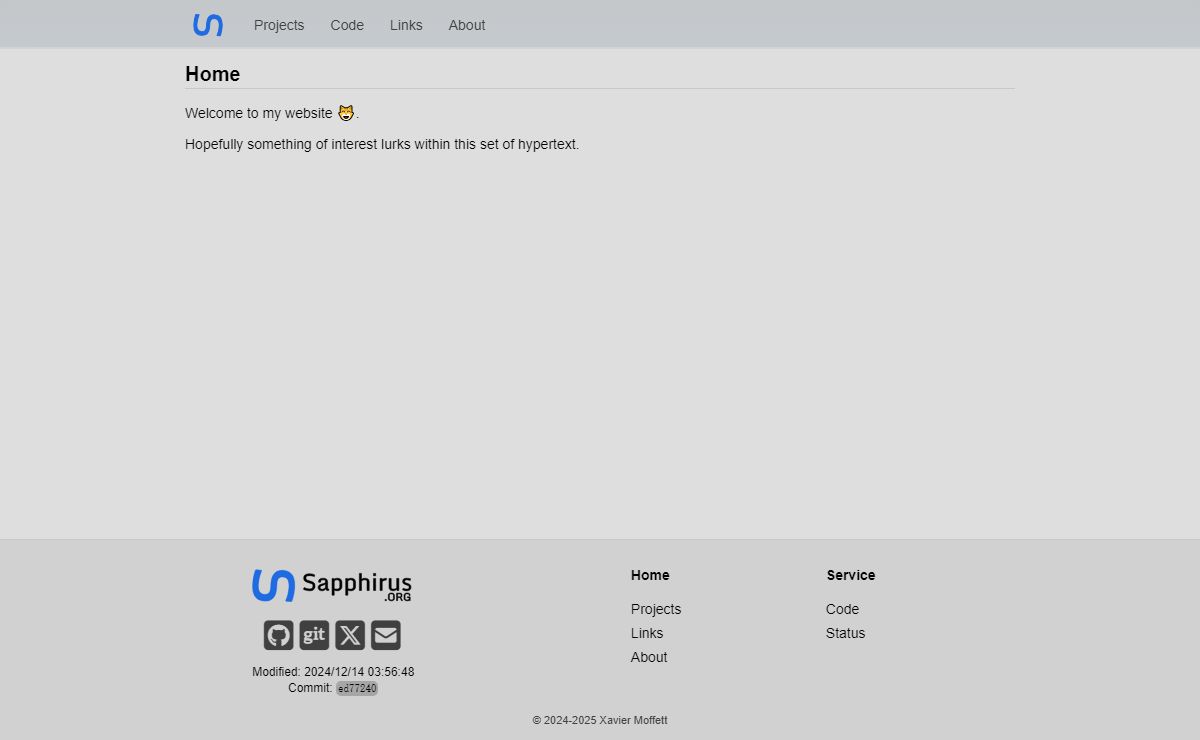Click the Sapphirus.org footer logo
This screenshot has width=1200, height=740.
pyautogui.click(x=332, y=586)
